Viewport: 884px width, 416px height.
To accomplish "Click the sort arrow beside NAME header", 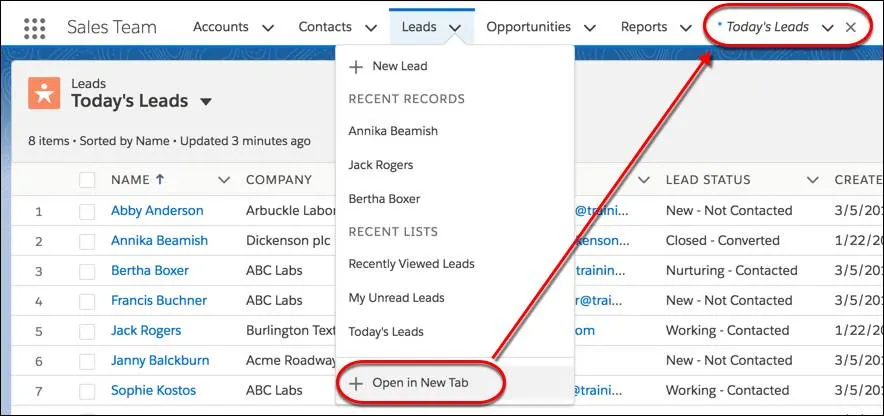I will click(160, 180).
